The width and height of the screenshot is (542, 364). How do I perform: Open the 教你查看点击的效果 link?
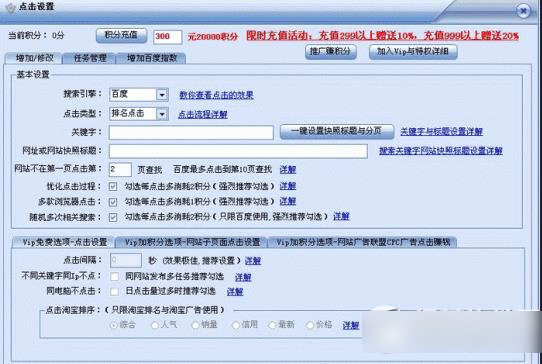tap(216, 95)
